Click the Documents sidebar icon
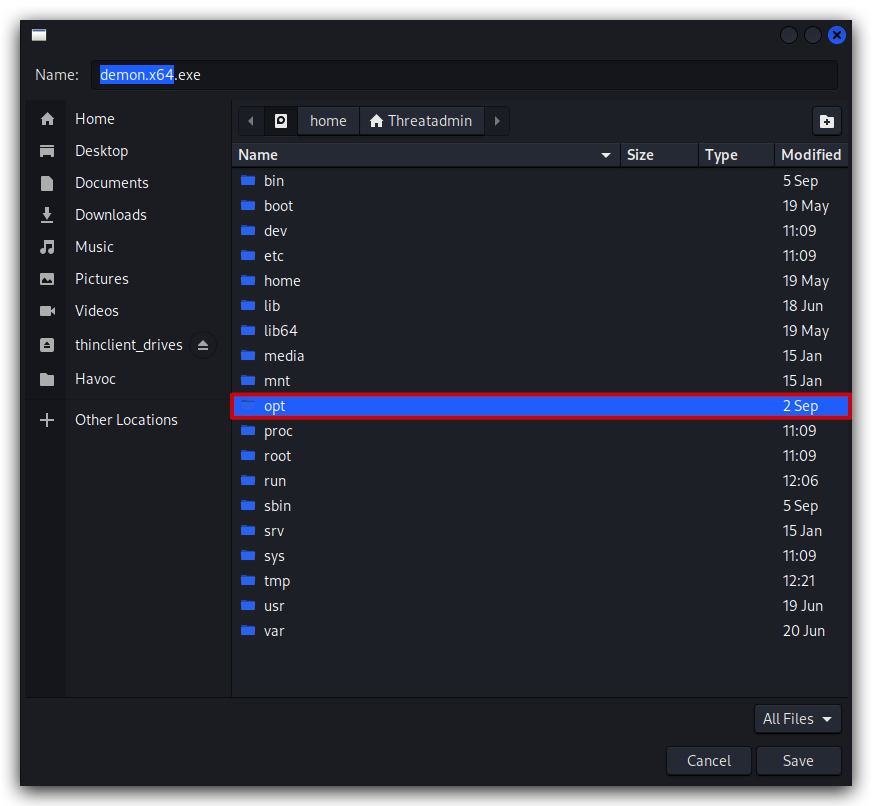The height and width of the screenshot is (806, 872). [x=47, y=183]
